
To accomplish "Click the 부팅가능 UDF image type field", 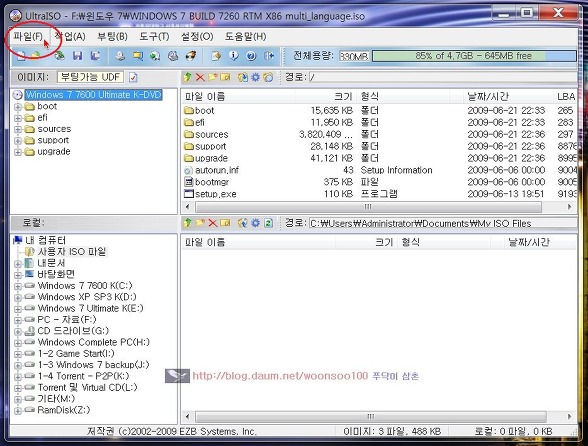I will coord(90,77).
